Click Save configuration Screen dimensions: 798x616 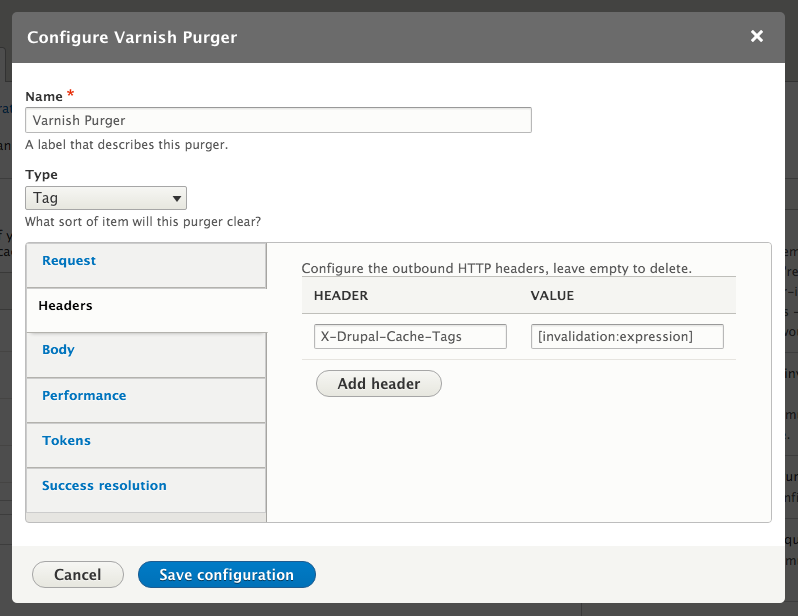click(x=226, y=574)
